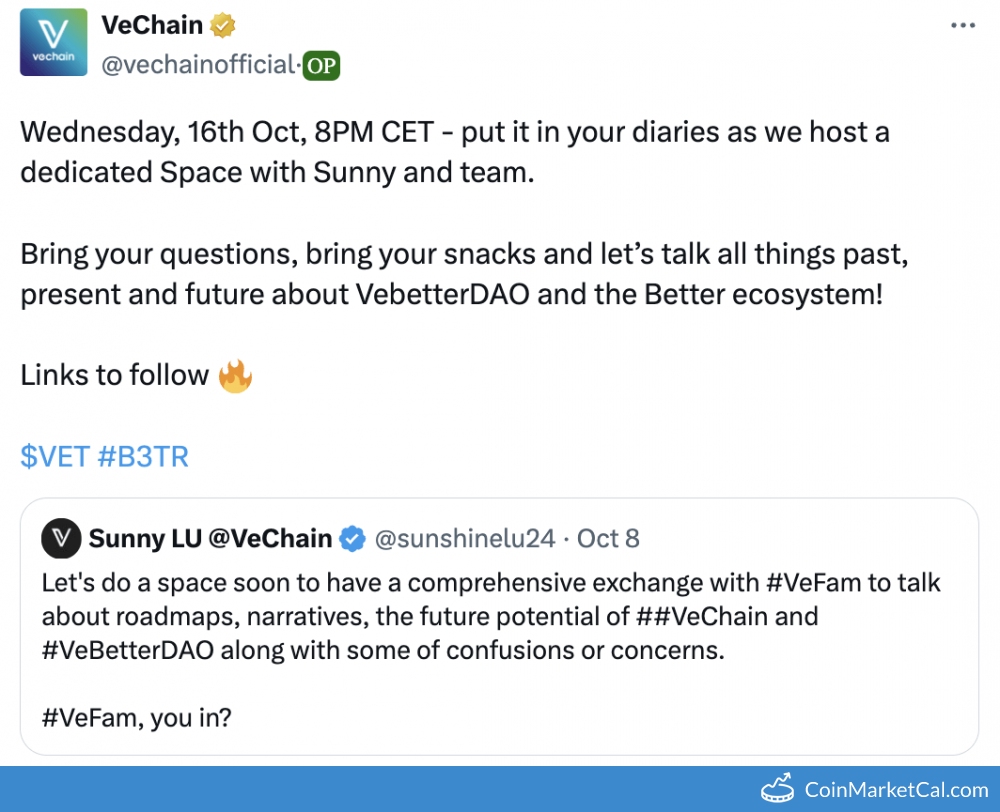Click the blue verified checkmark badge
The width and height of the screenshot is (1000, 812).
[x=352, y=539]
